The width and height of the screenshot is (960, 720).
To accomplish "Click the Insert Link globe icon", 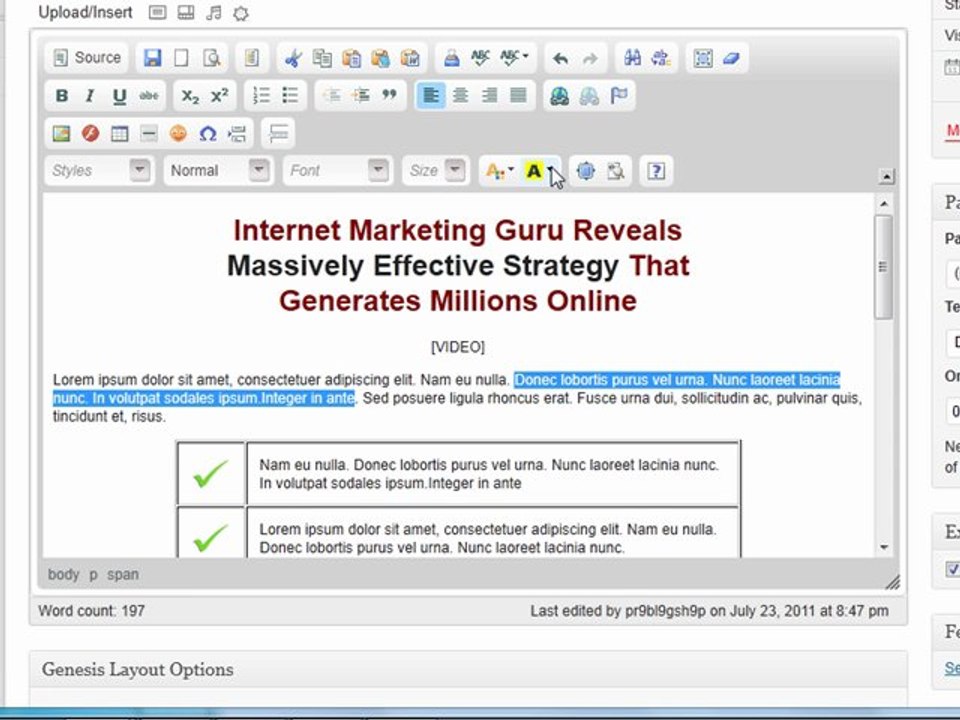I will (x=560, y=96).
